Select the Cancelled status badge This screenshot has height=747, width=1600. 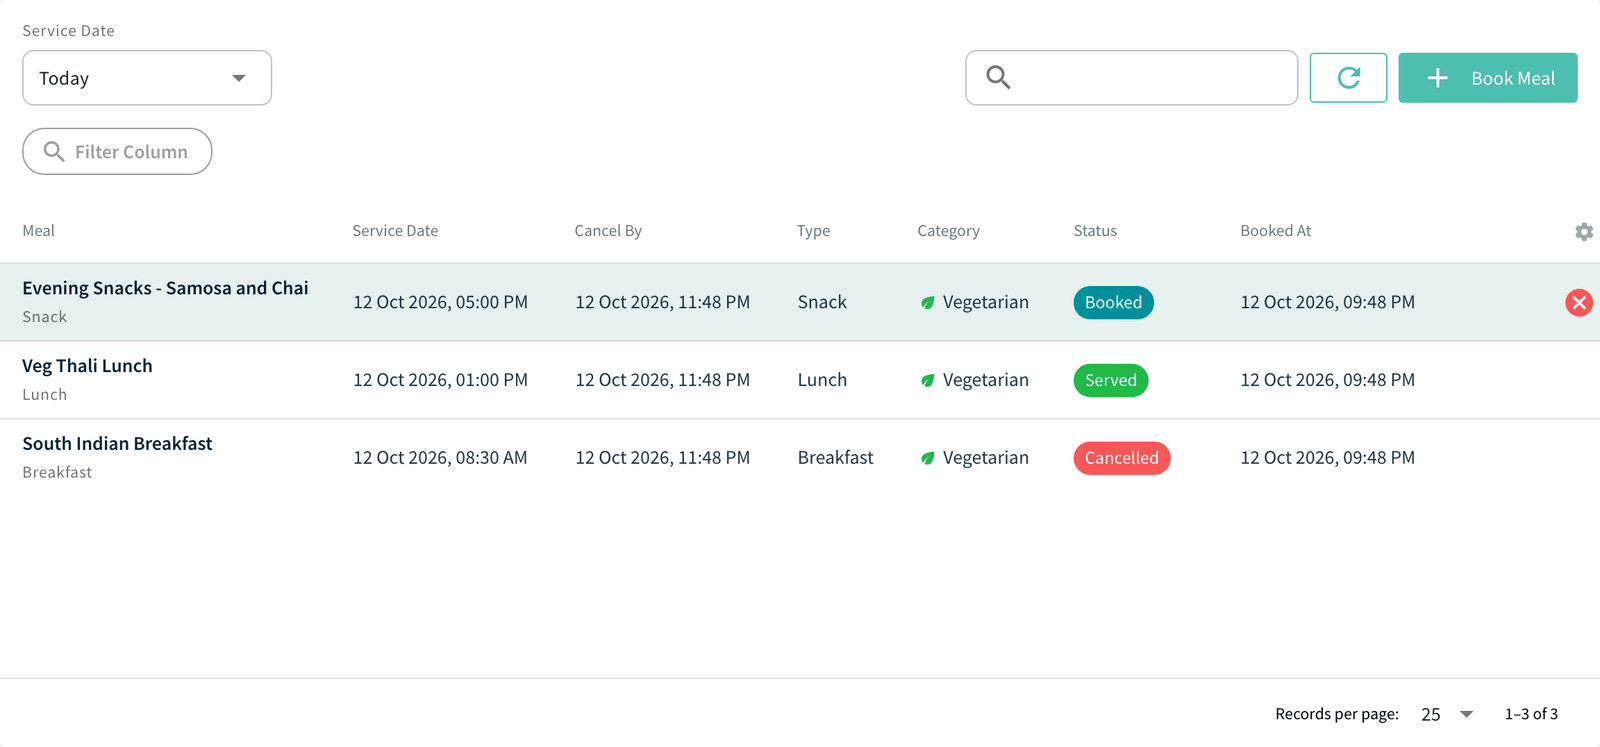click(x=1122, y=458)
